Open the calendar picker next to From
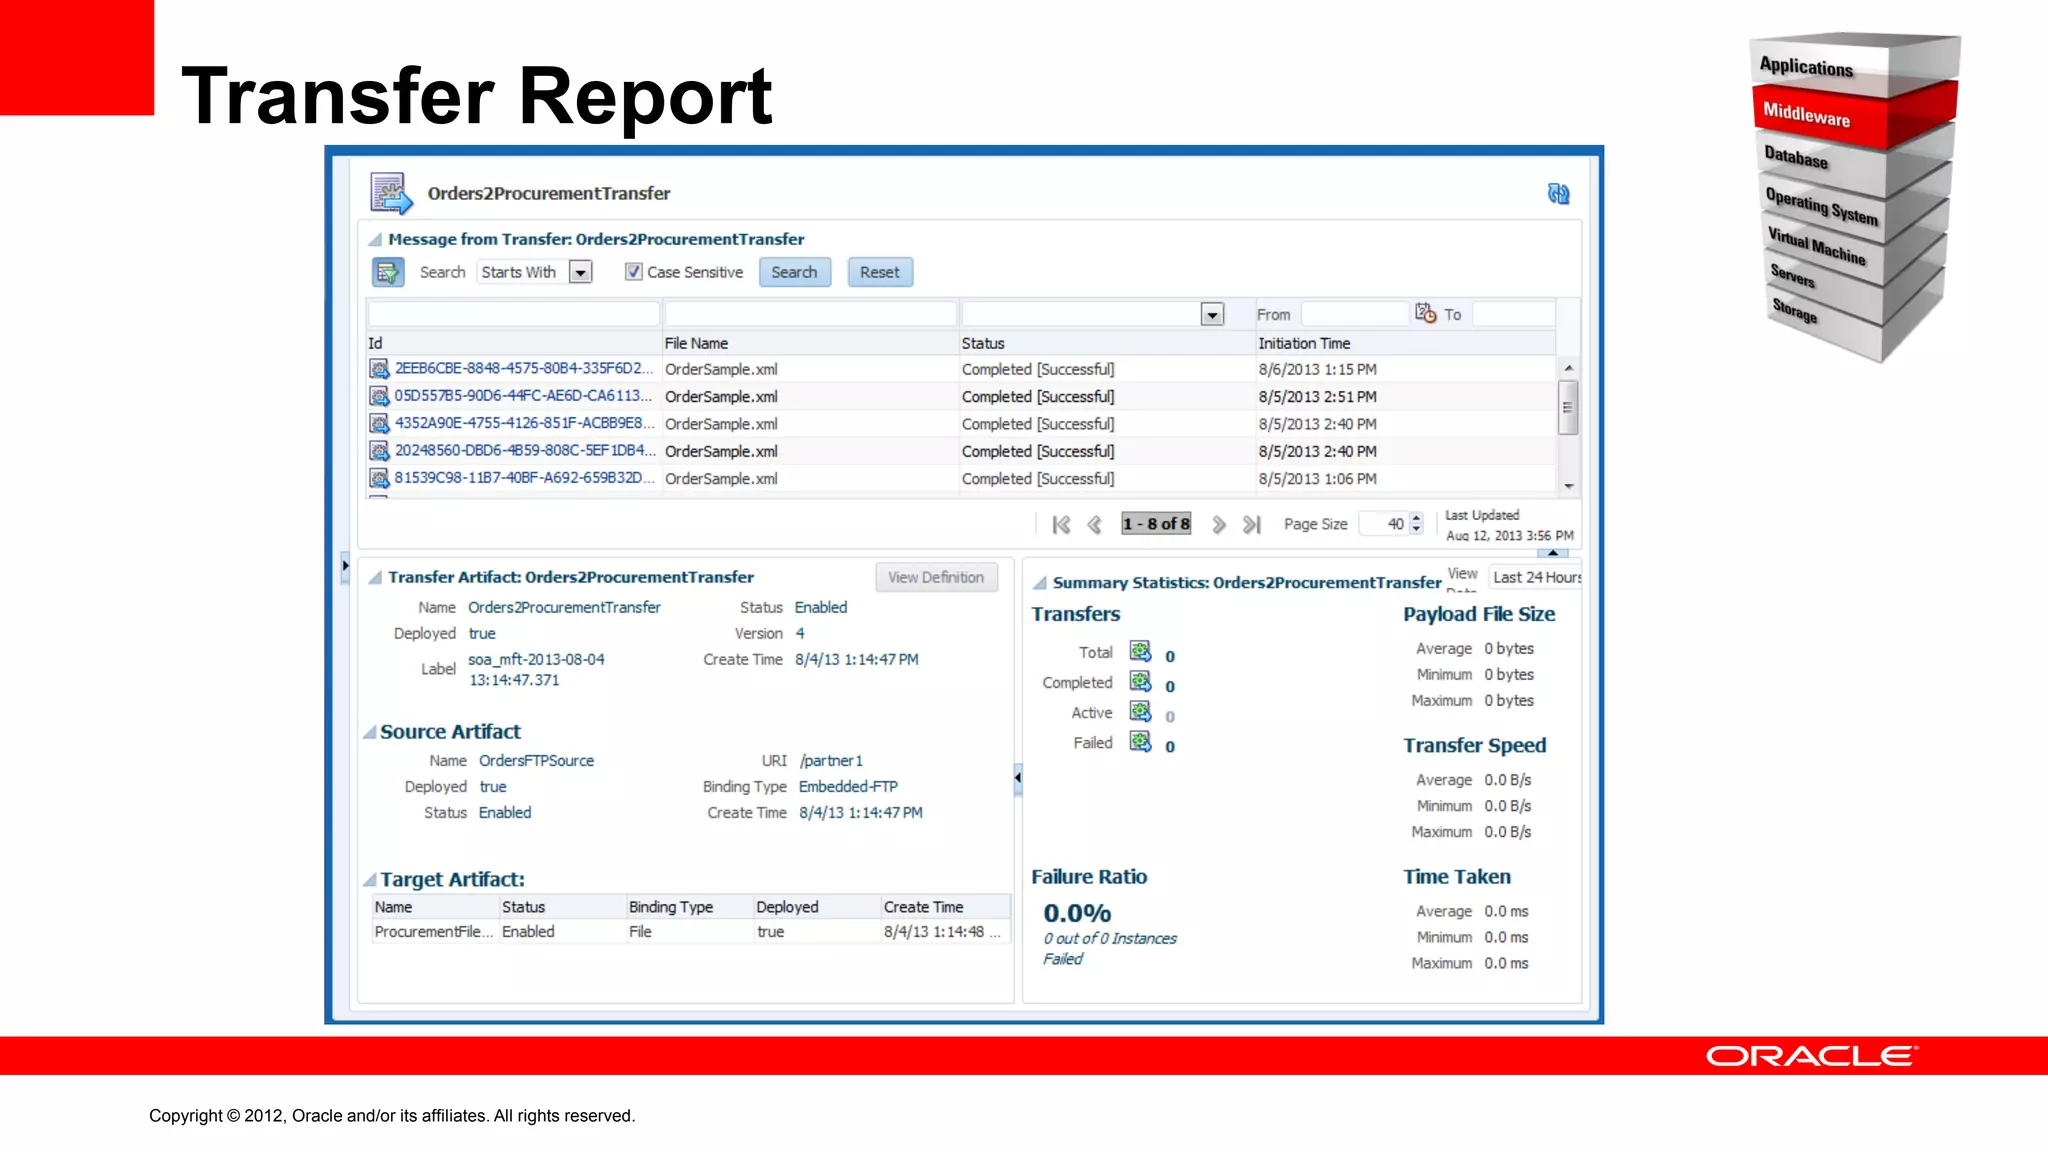2048x1152 pixels. (x=1425, y=313)
